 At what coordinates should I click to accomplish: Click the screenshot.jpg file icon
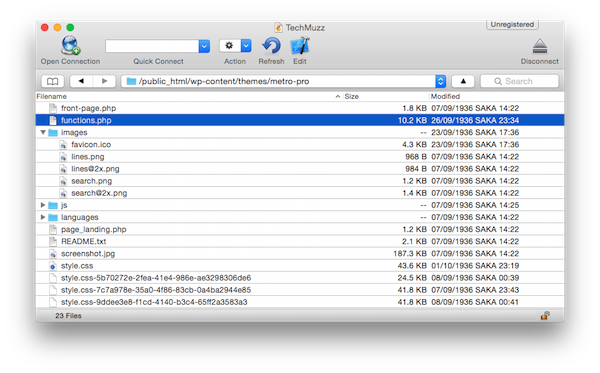pos(53,254)
